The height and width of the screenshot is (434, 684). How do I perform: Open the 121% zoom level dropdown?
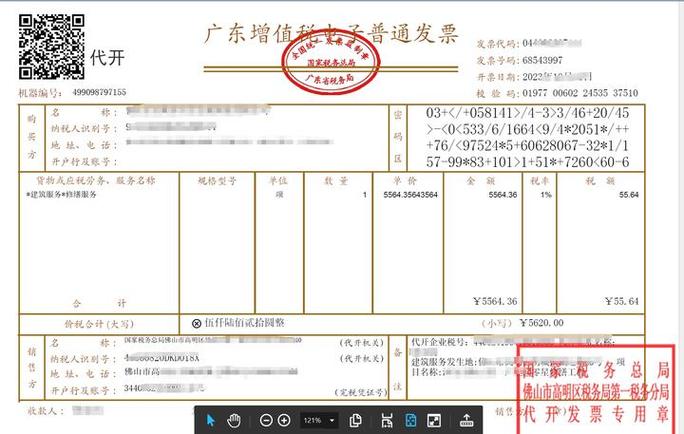[x=319, y=420]
